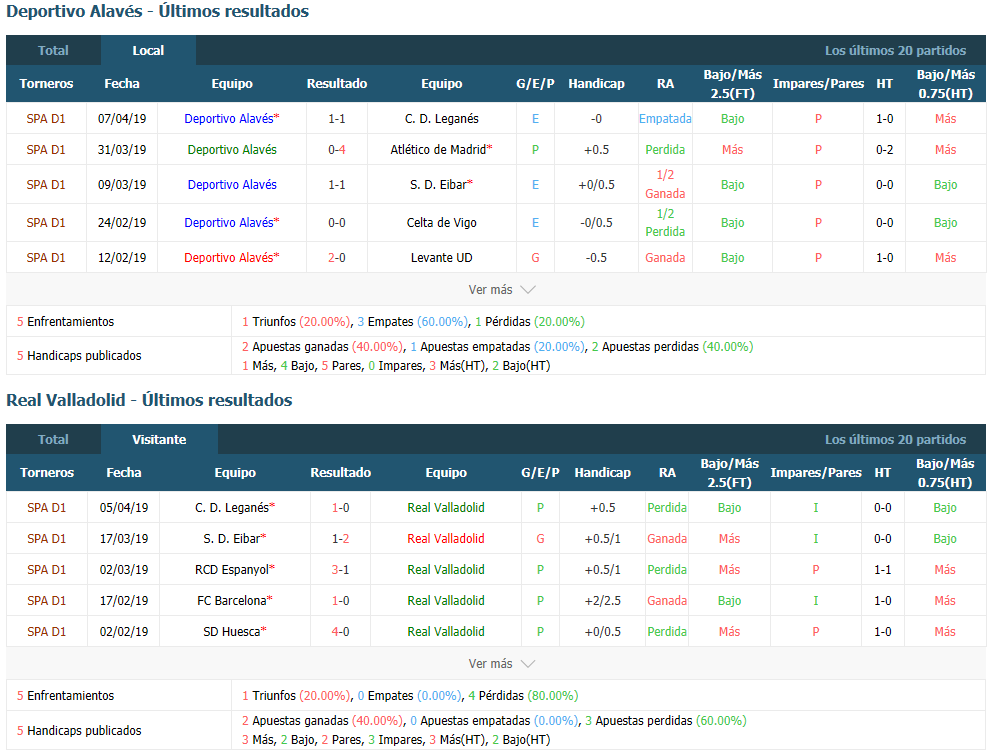Click Los últimos 20 partidos in Alavés section
Image resolution: width=993 pixels, height=755 pixels.
[895, 51]
